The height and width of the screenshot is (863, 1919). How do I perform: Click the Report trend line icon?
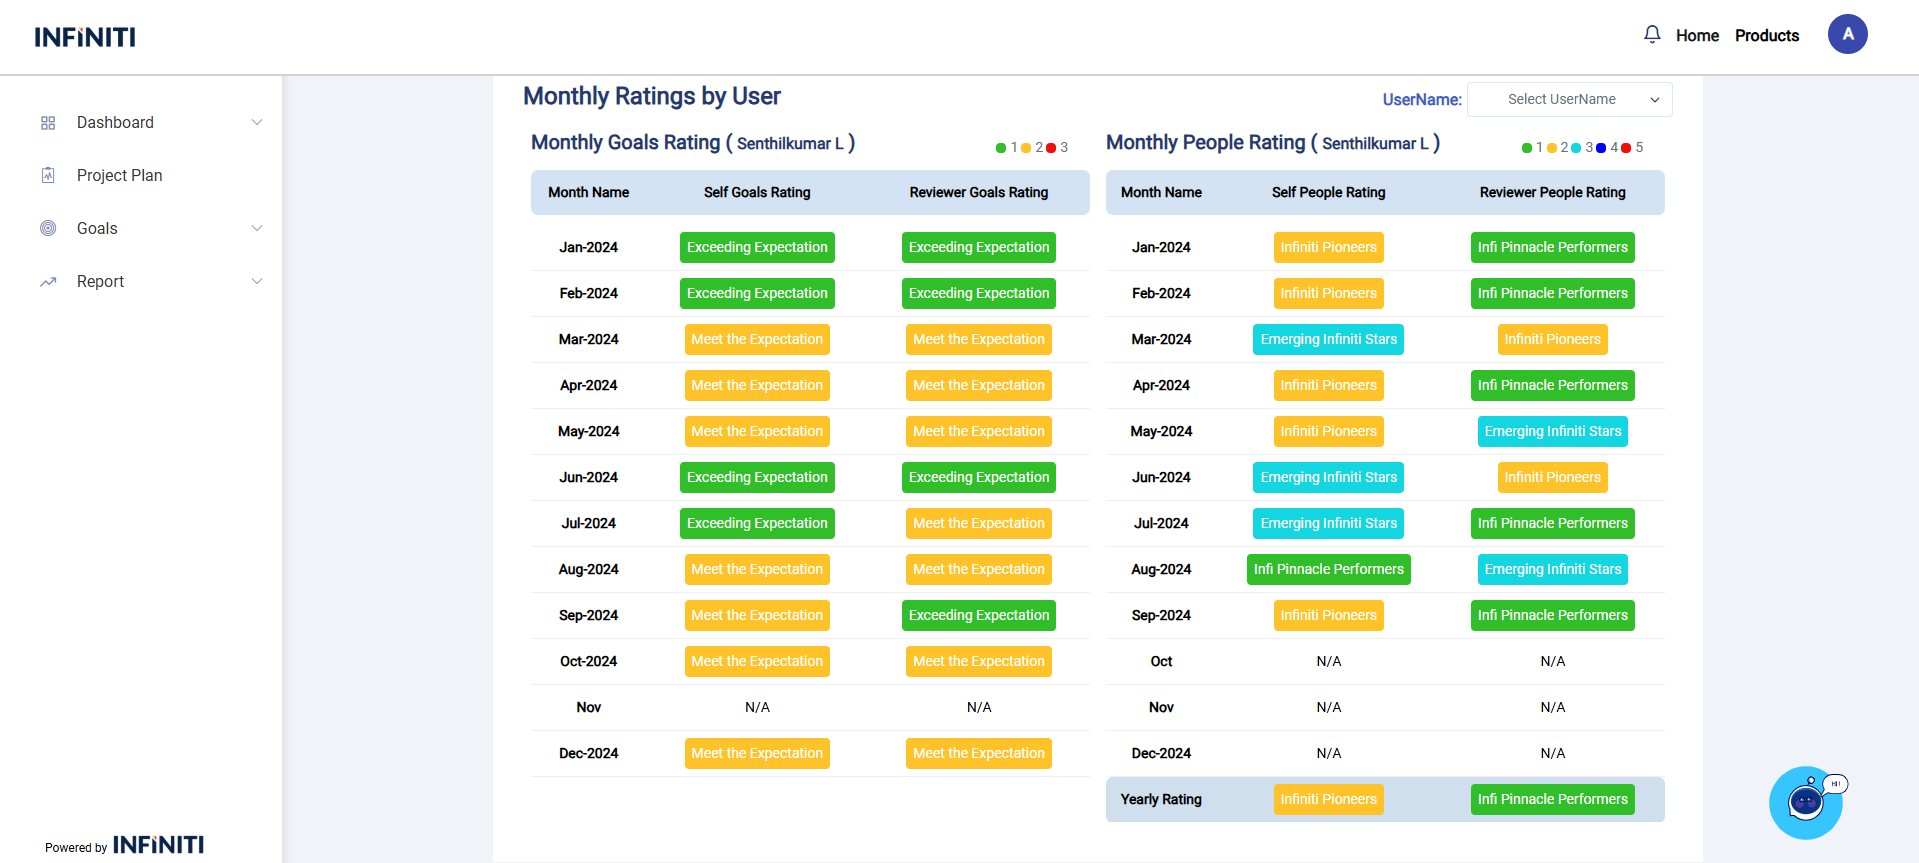pos(48,282)
